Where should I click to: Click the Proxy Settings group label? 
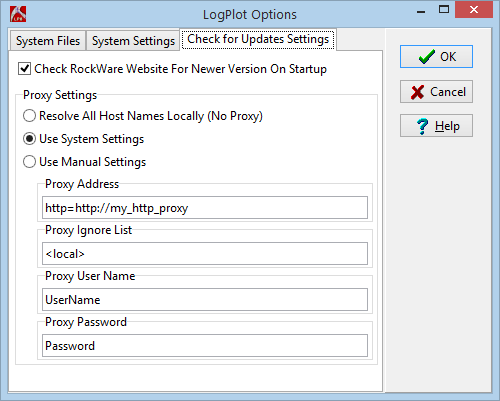click(x=60, y=95)
